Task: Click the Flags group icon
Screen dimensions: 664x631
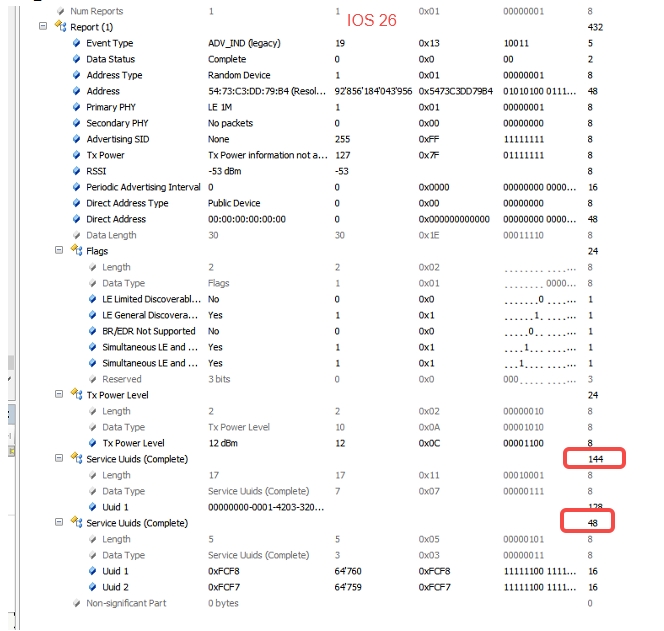Action: pyautogui.click(x=77, y=250)
